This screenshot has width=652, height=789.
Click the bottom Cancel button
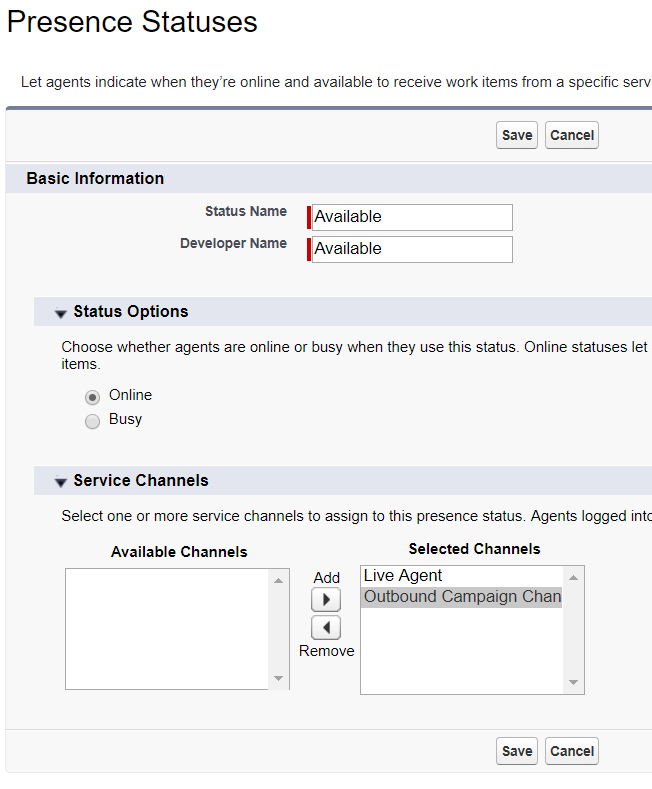[572, 751]
